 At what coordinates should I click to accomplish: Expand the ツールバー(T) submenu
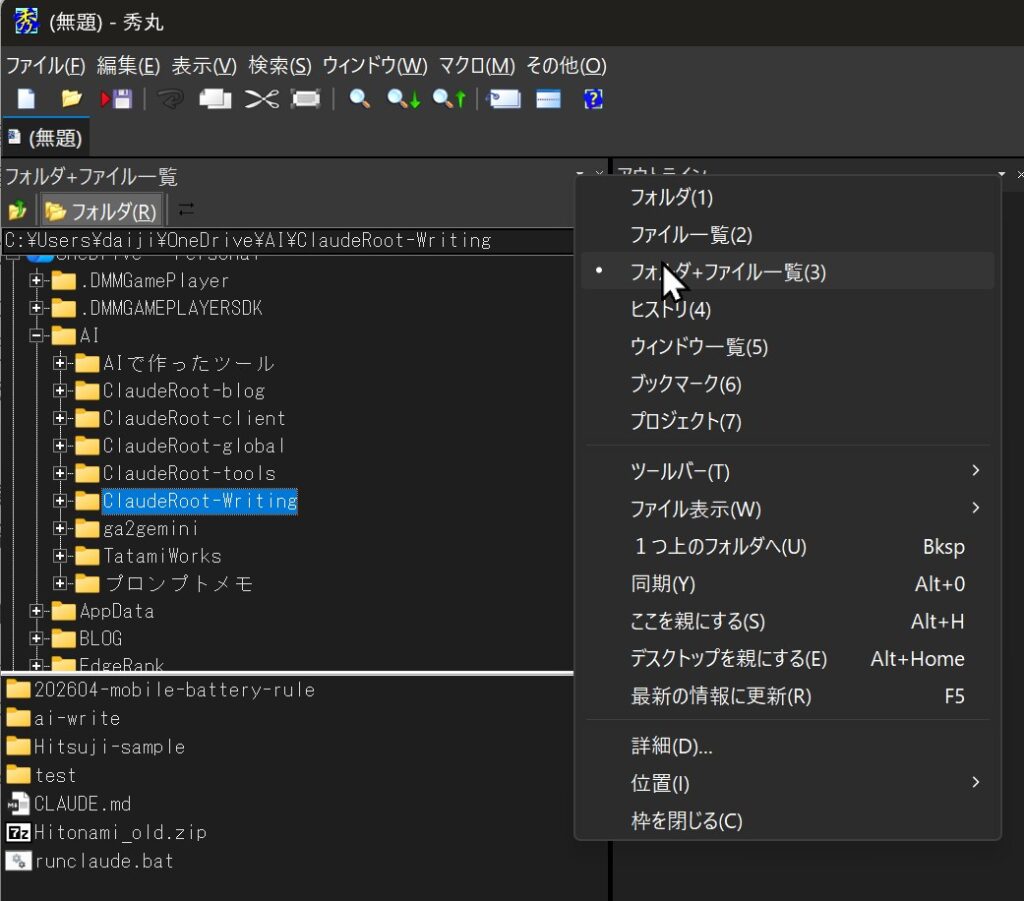tap(680, 471)
